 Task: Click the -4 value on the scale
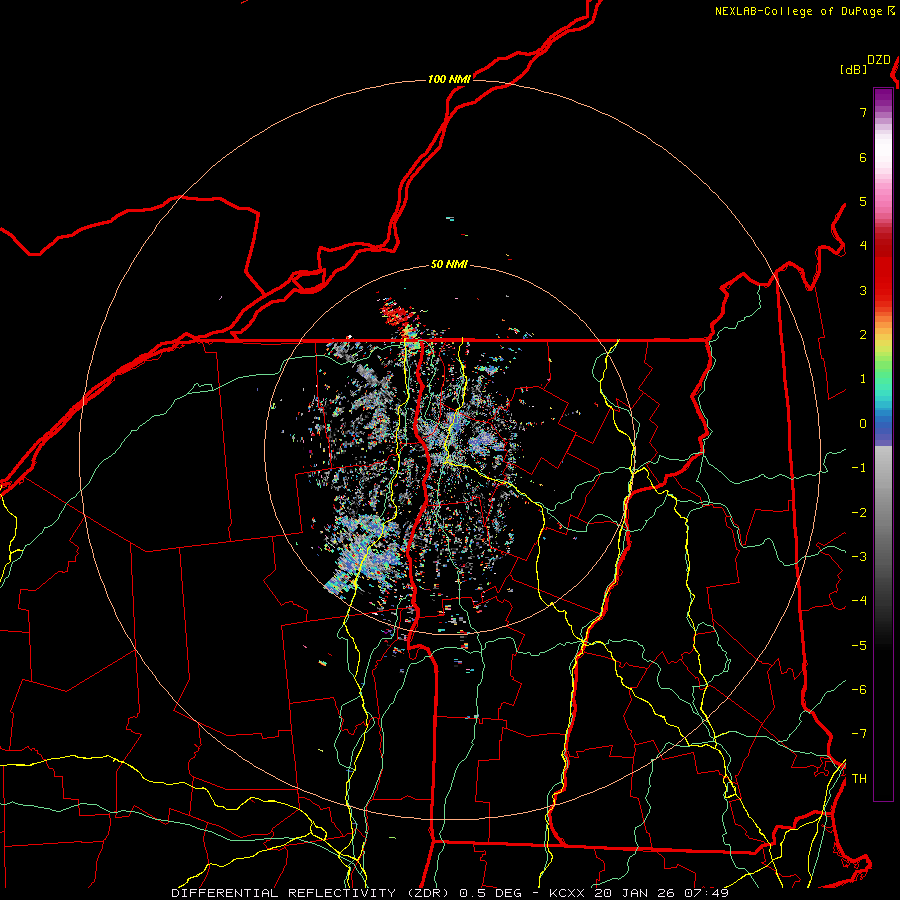[859, 601]
